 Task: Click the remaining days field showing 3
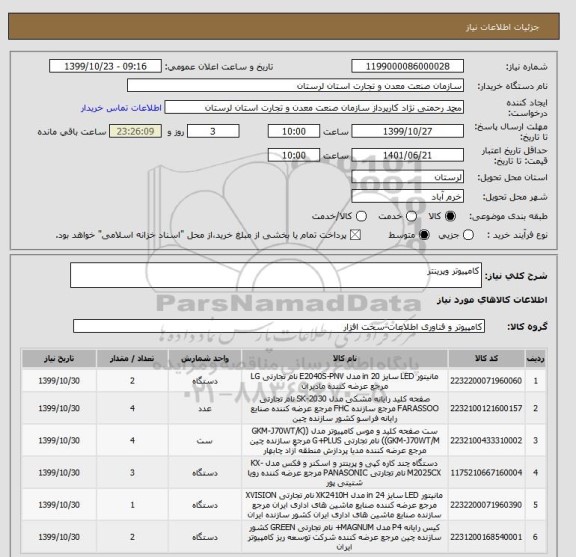213,131
